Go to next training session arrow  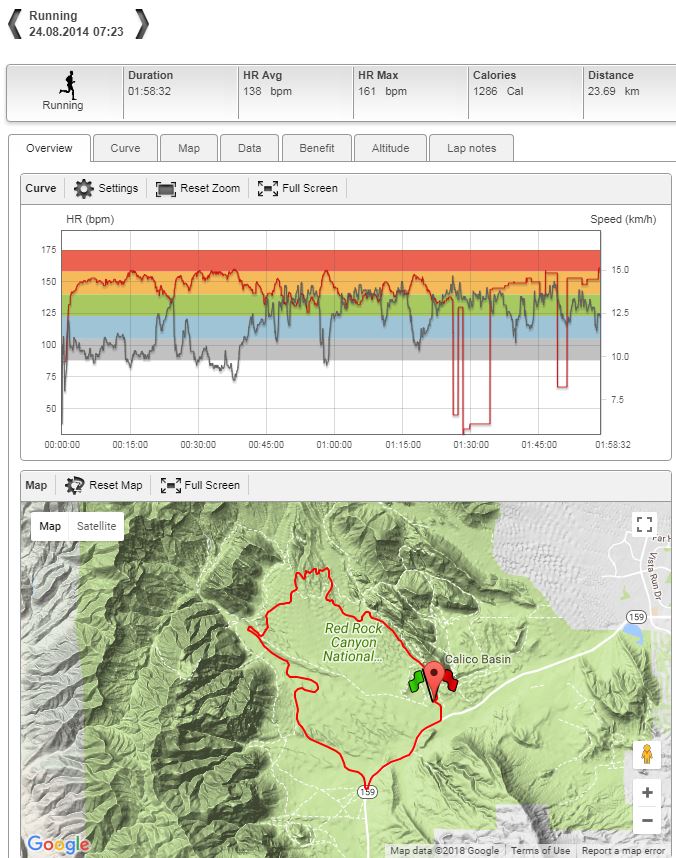click(142, 23)
